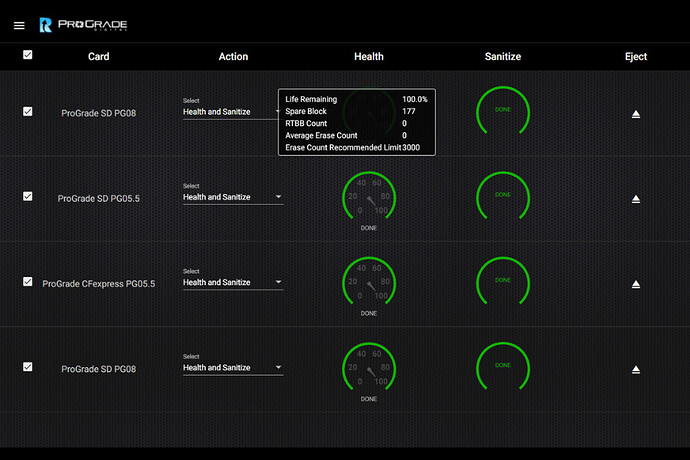Toggle the select-all checkbox in the header
This screenshot has width=690, height=460.
click(x=27, y=55)
